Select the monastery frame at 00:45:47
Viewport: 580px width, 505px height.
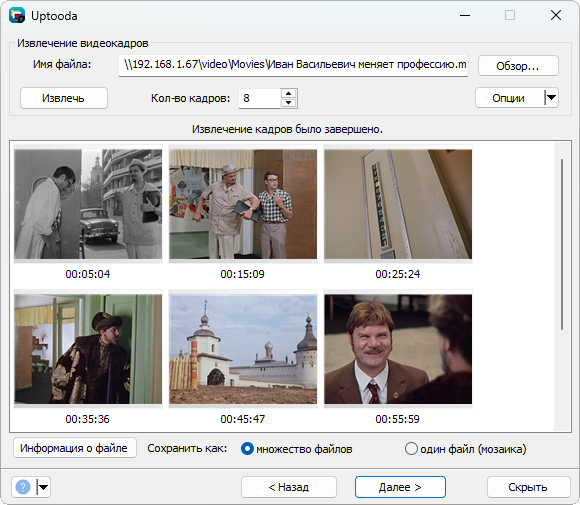tap(243, 349)
